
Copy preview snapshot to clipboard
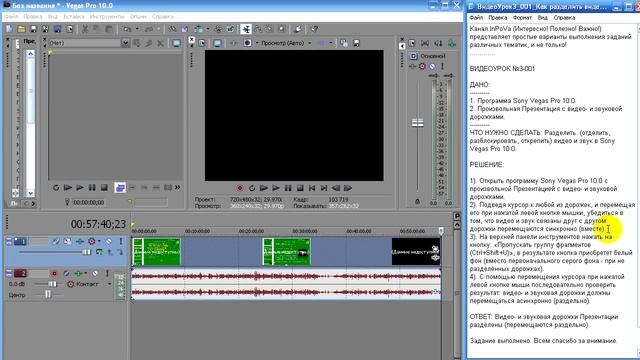[344, 43]
